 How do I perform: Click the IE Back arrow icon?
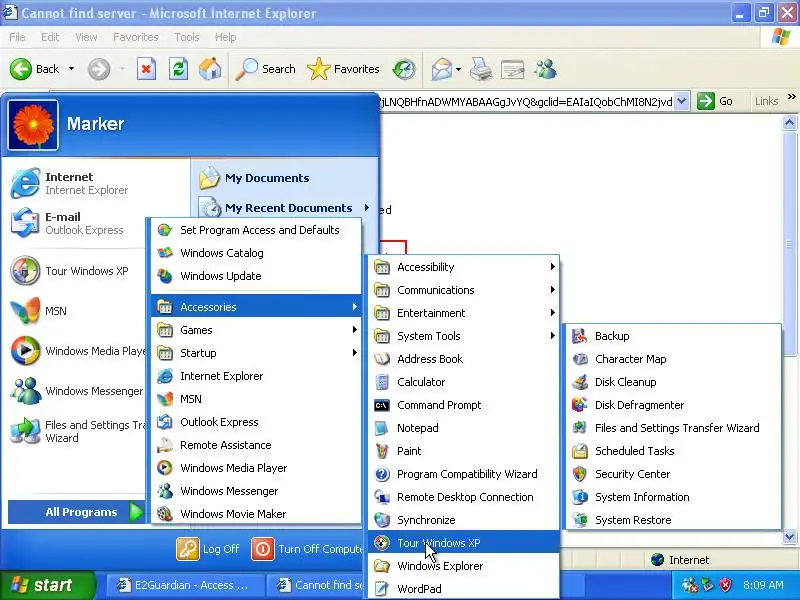pyautogui.click(x=21, y=69)
